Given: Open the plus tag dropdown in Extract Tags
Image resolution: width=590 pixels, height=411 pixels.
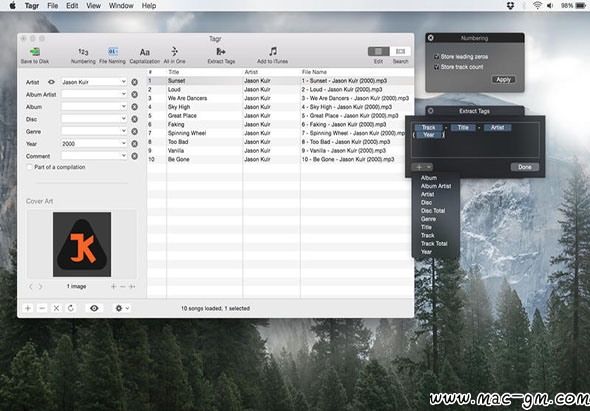Looking at the screenshot, I should [x=422, y=167].
